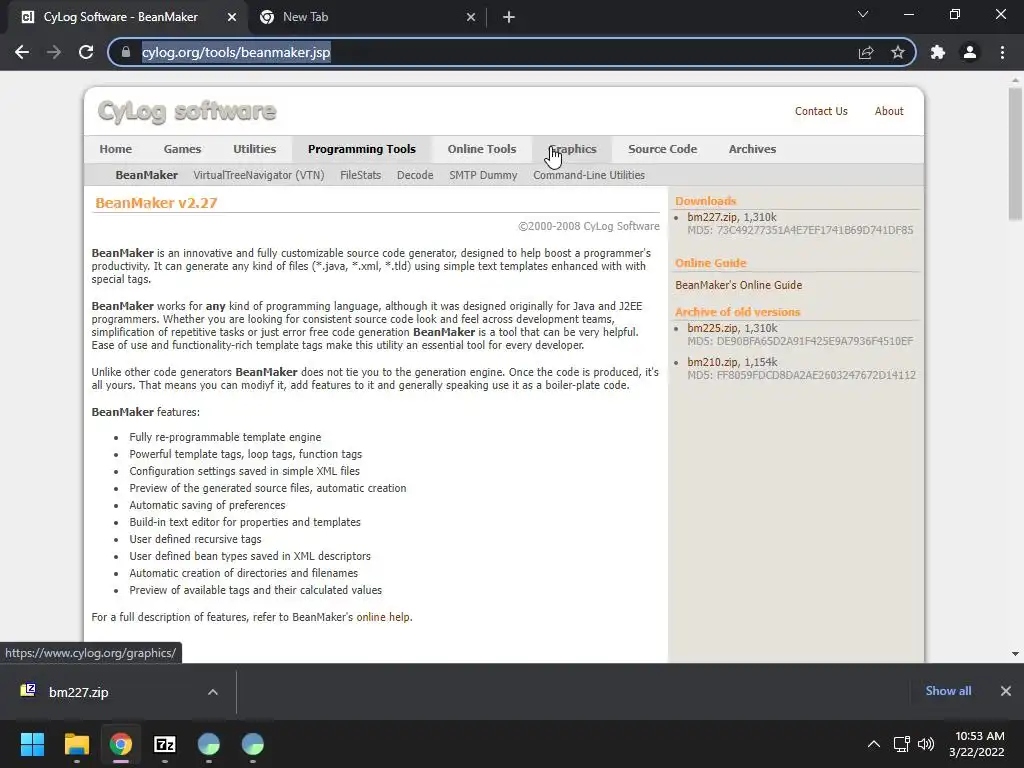Open the Chrome profile avatar
Image resolution: width=1024 pixels, height=768 pixels.
[970, 52]
